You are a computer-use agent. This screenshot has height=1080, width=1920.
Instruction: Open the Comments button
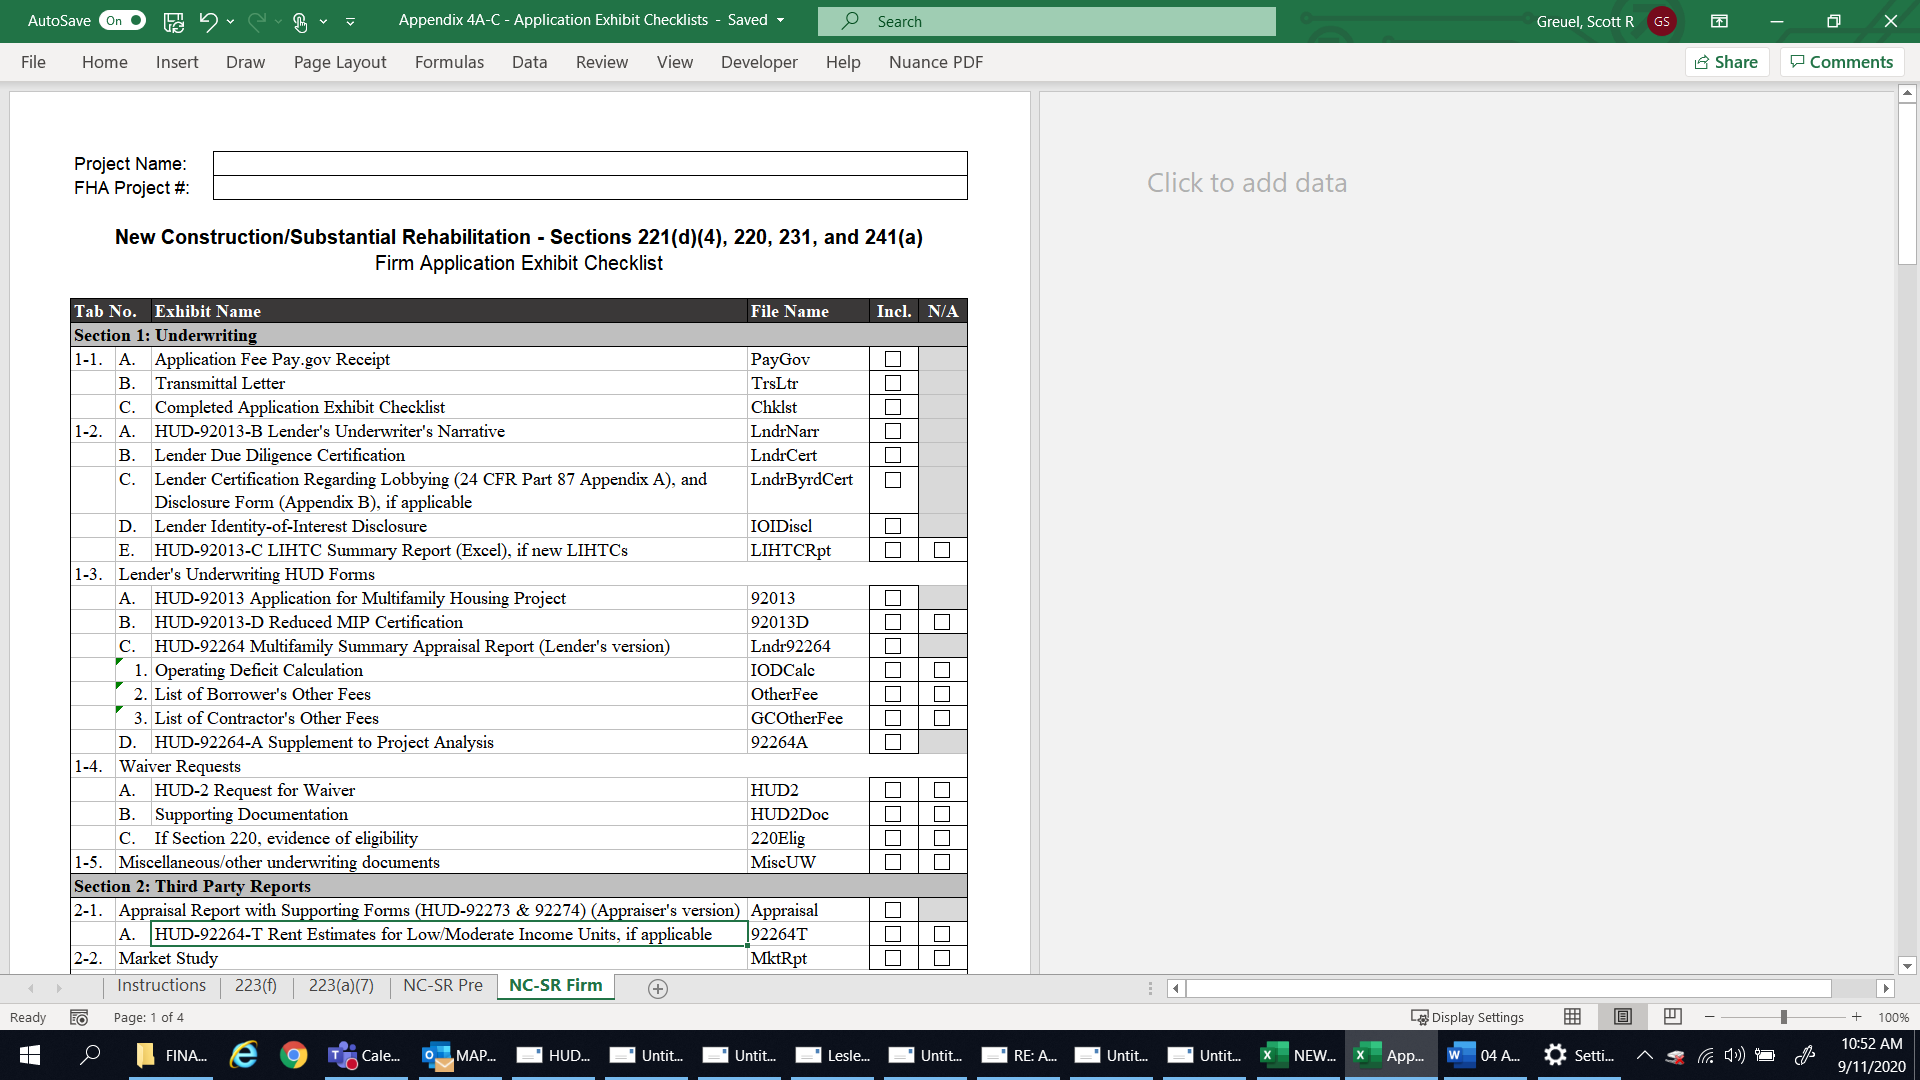[1841, 62]
